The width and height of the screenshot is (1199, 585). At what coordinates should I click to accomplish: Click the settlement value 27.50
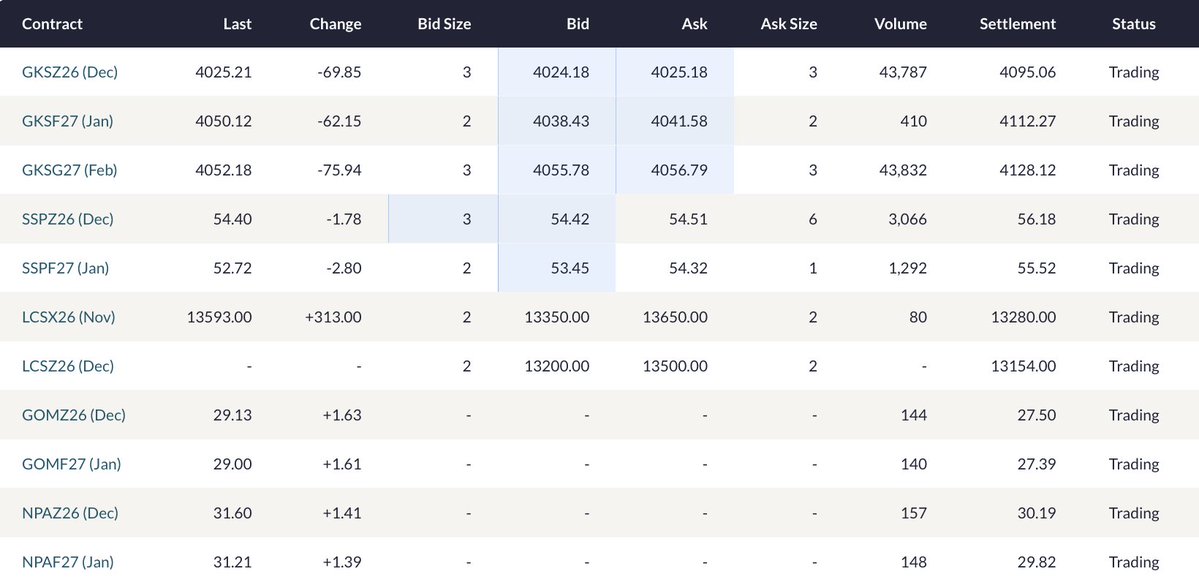pos(1038,414)
